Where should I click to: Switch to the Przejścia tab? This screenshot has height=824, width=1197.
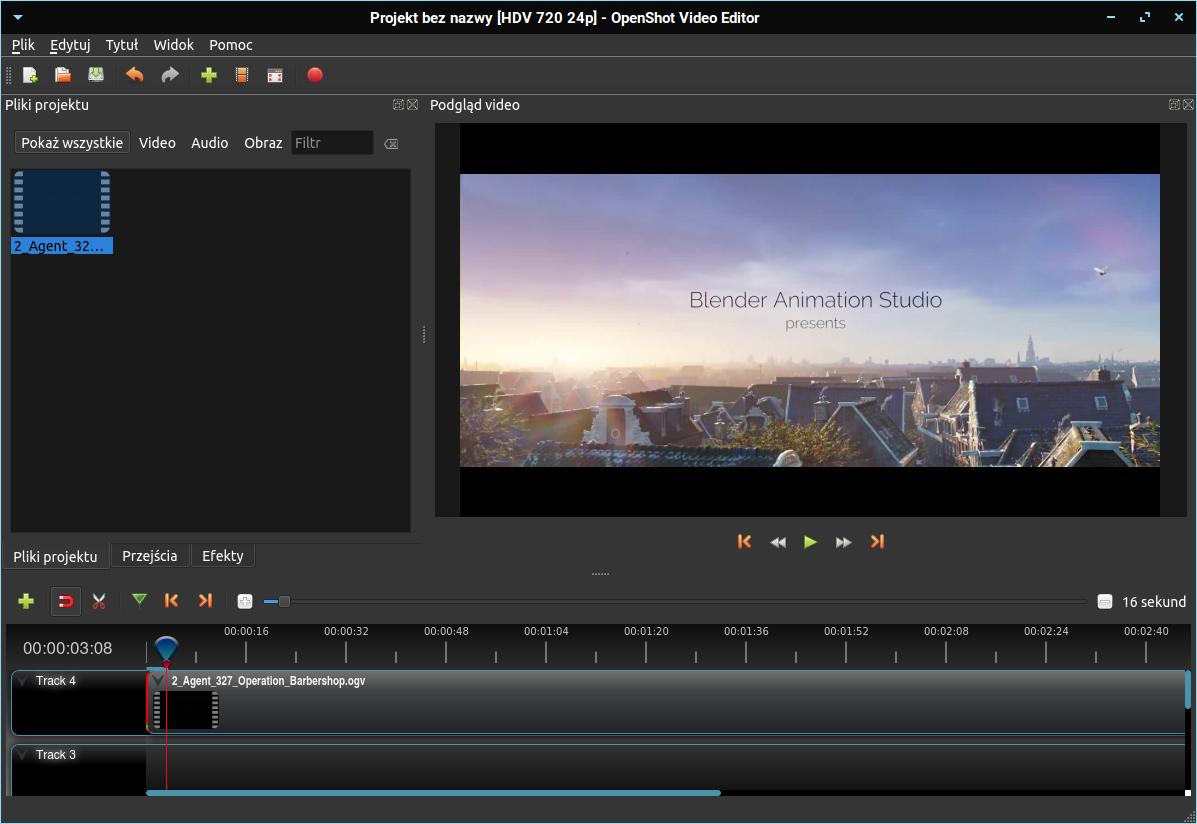(x=150, y=556)
